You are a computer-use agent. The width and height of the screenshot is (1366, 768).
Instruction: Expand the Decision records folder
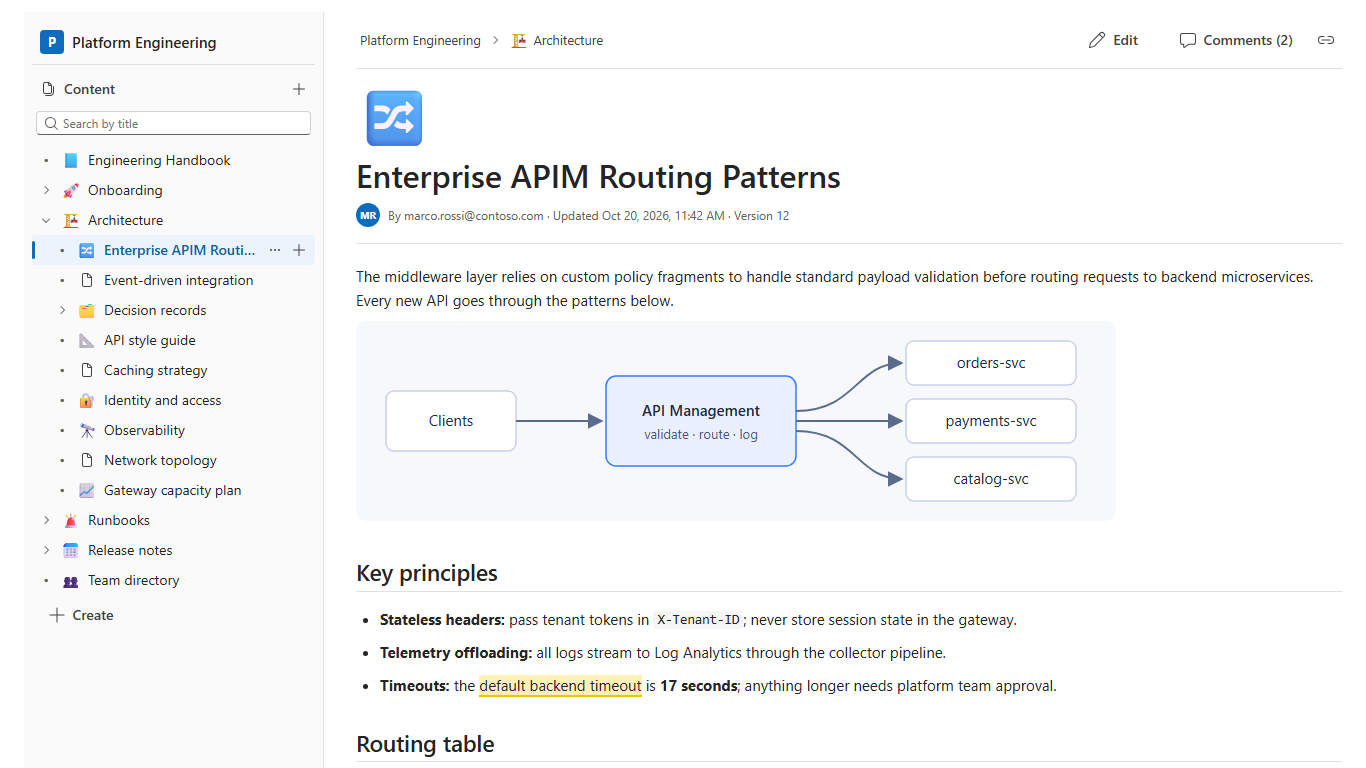point(62,310)
